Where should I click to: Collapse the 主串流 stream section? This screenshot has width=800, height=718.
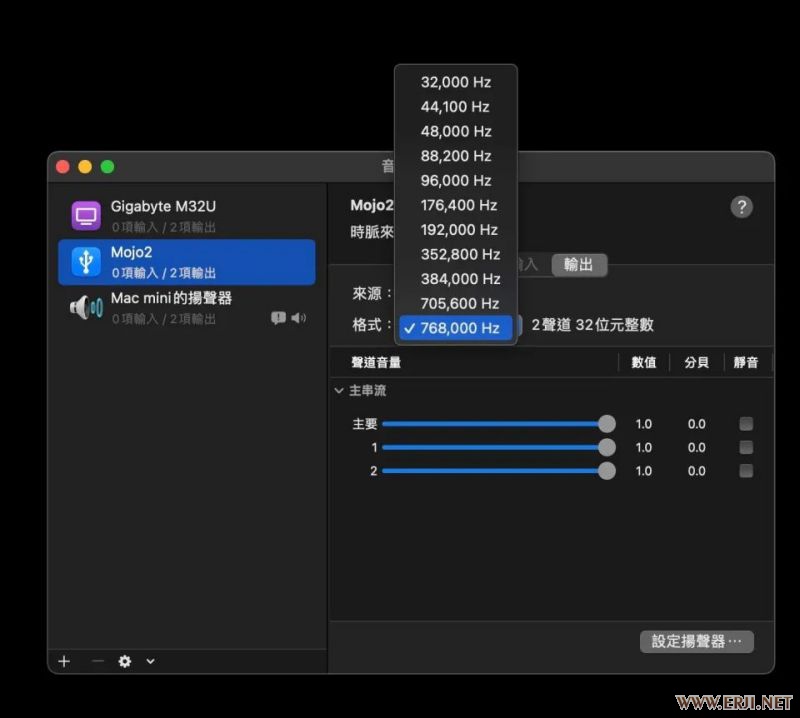339,391
